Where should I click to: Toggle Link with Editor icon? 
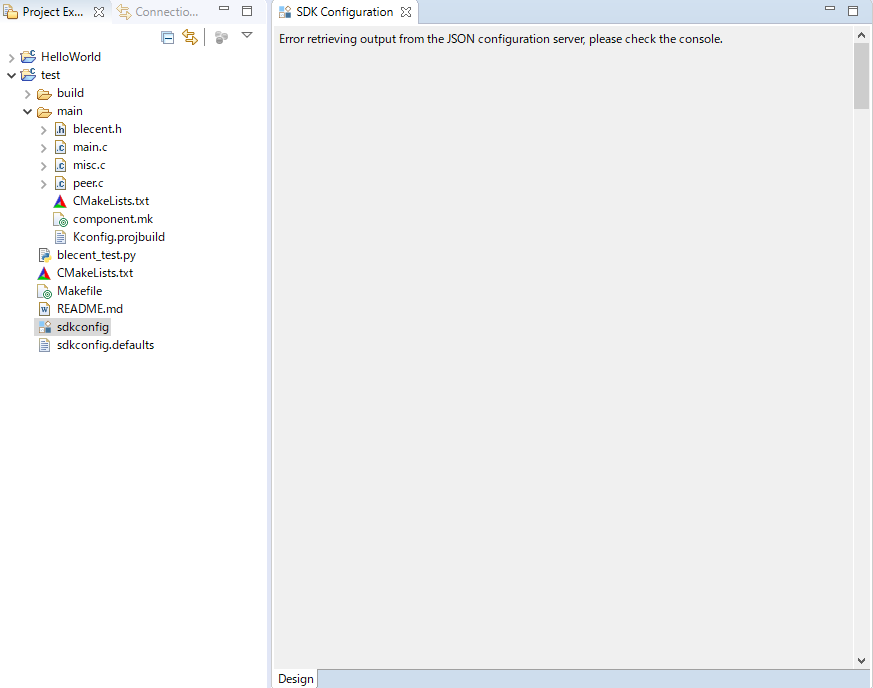click(x=190, y=37)
